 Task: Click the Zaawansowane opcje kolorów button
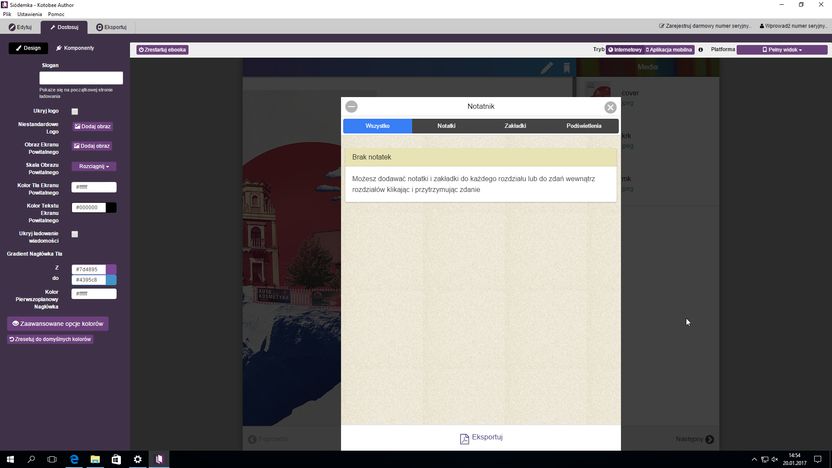[x=58, y=324]
